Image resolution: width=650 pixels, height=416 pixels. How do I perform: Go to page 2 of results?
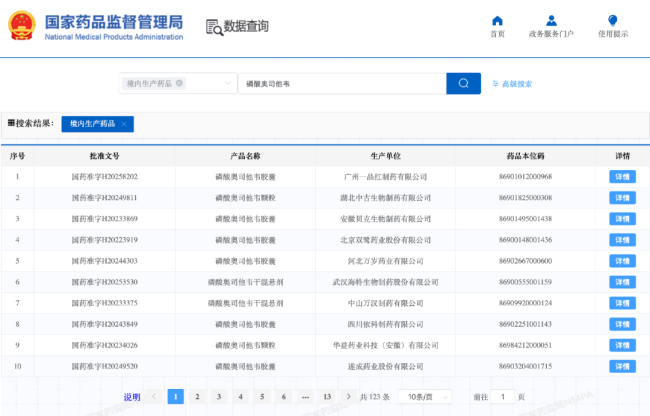pyautogui.click(x=197, y=397)
